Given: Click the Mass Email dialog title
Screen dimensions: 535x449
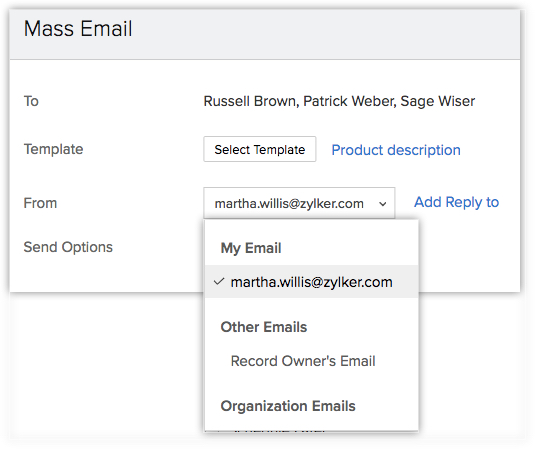Looking at the screenshot, I should (78, 29).
